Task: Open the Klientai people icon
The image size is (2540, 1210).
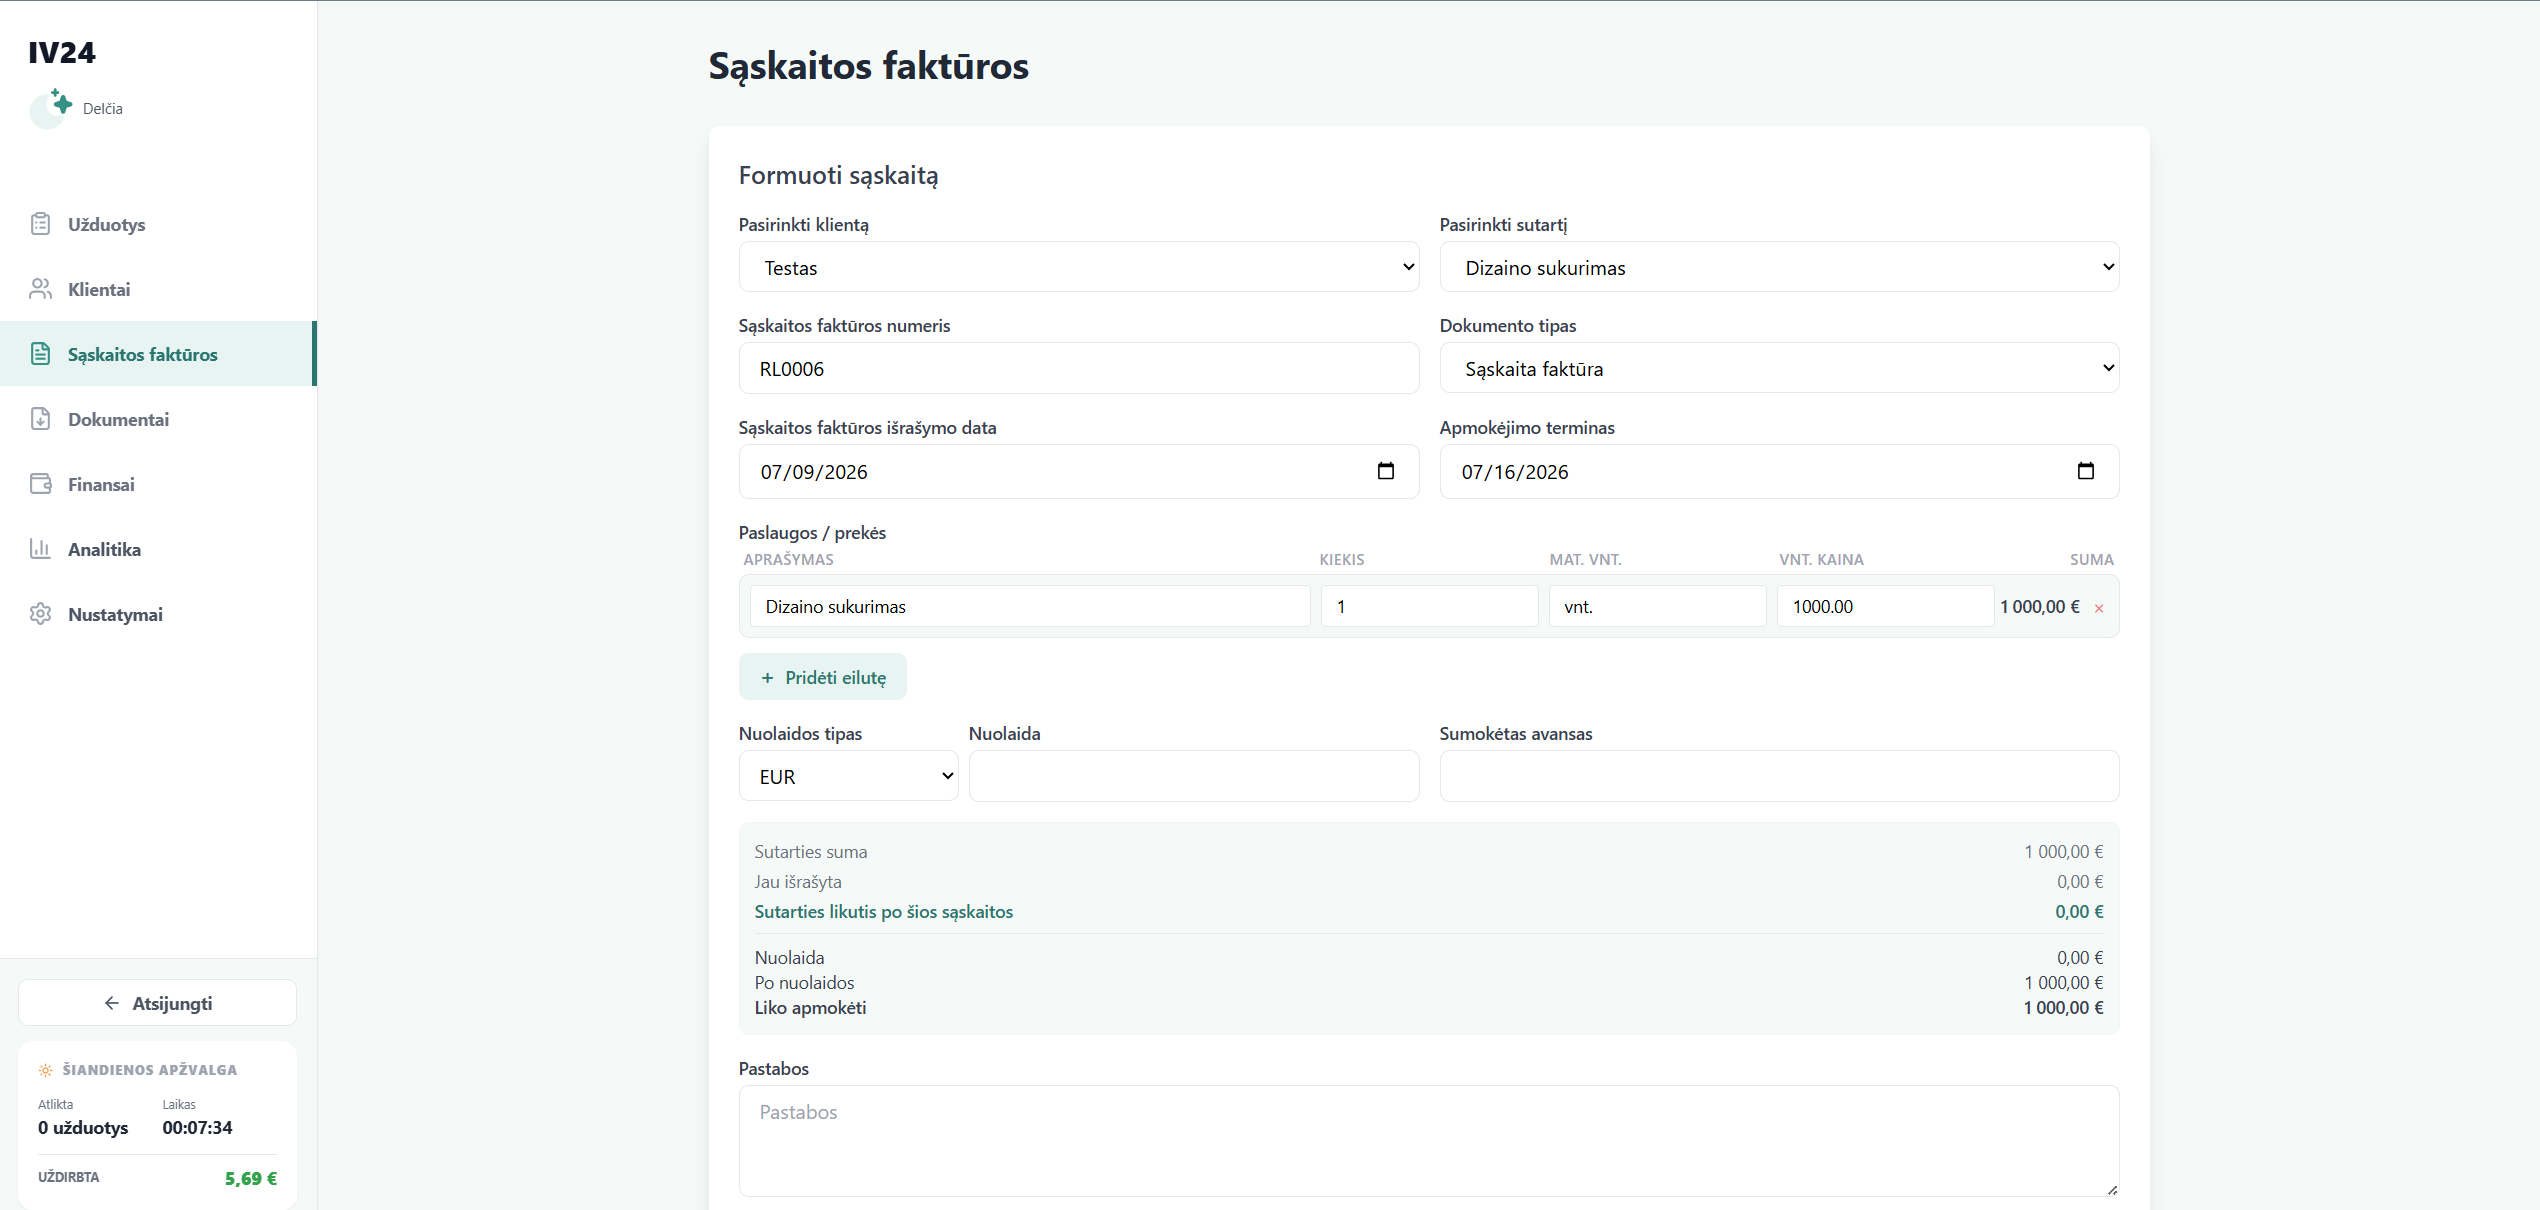Action: [x=40, y=289]
